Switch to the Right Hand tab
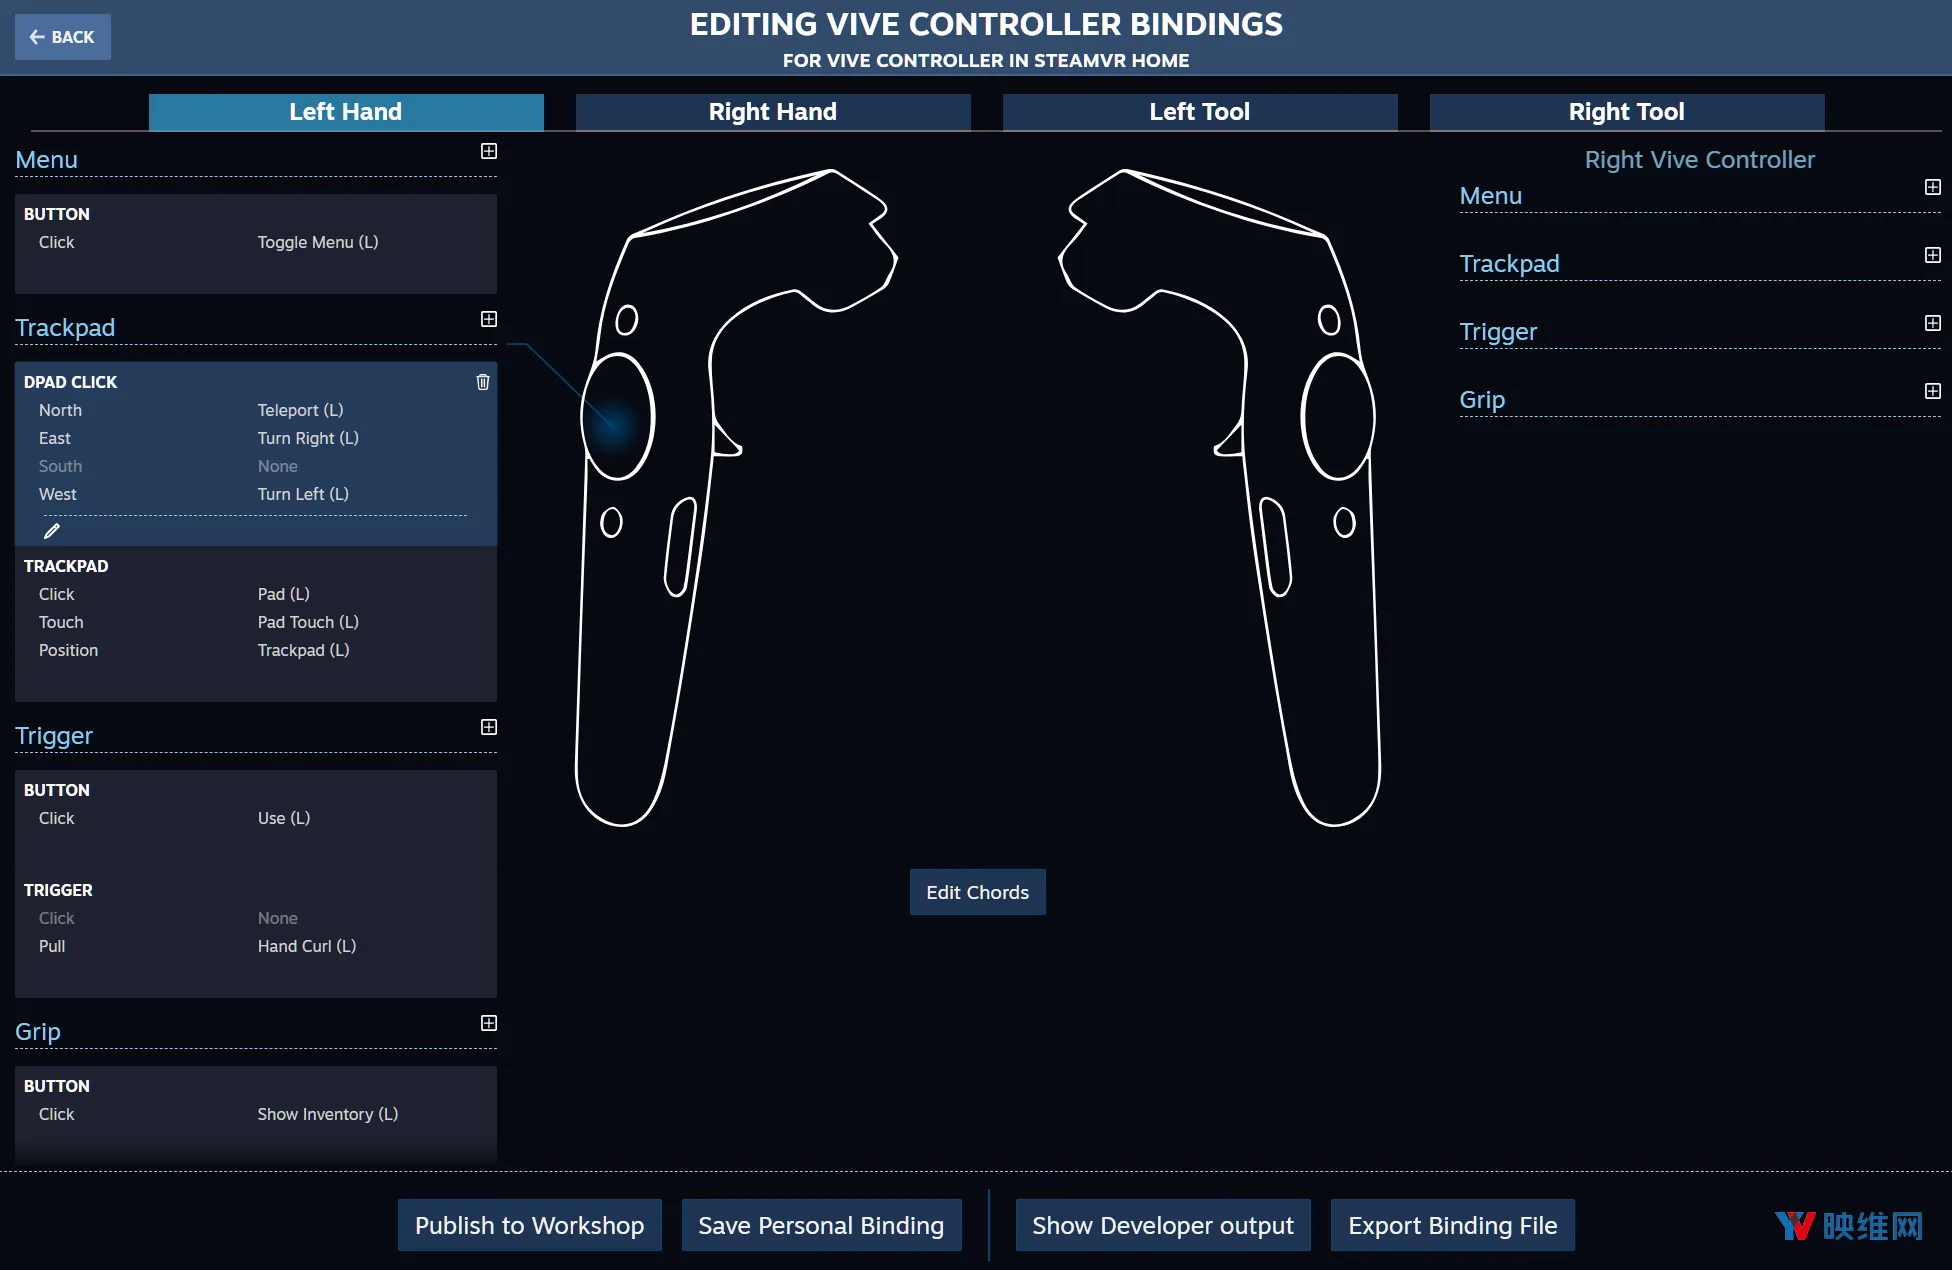The width and height of the screenshot is (1952, 1270). click(x=773, y=112)
